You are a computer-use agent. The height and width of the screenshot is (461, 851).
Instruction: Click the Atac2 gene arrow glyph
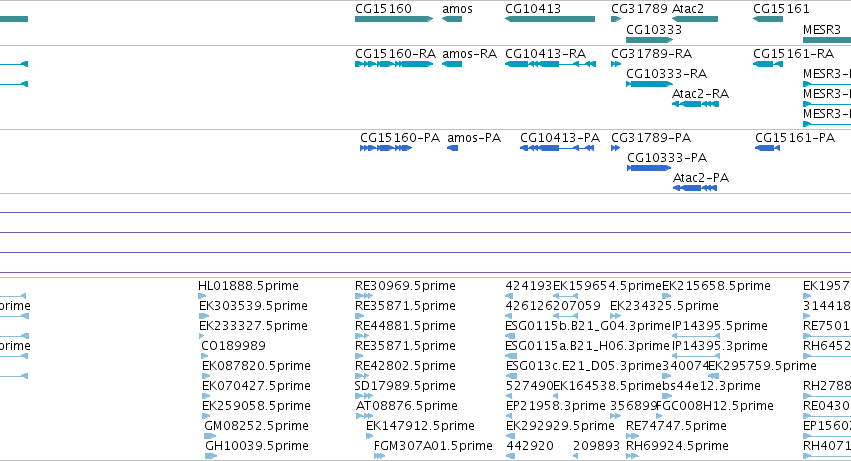coord(695,19)
